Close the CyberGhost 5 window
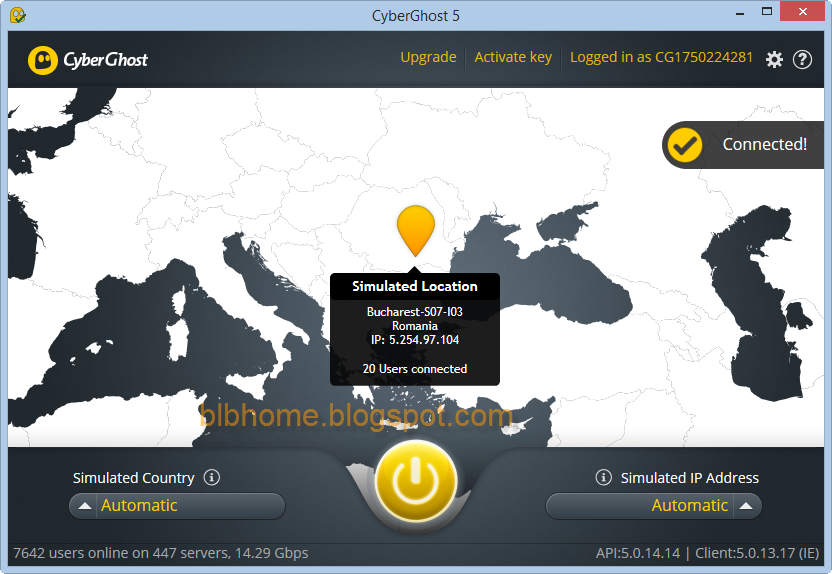This screenshot has width=832, height=574. click(803, 12)
